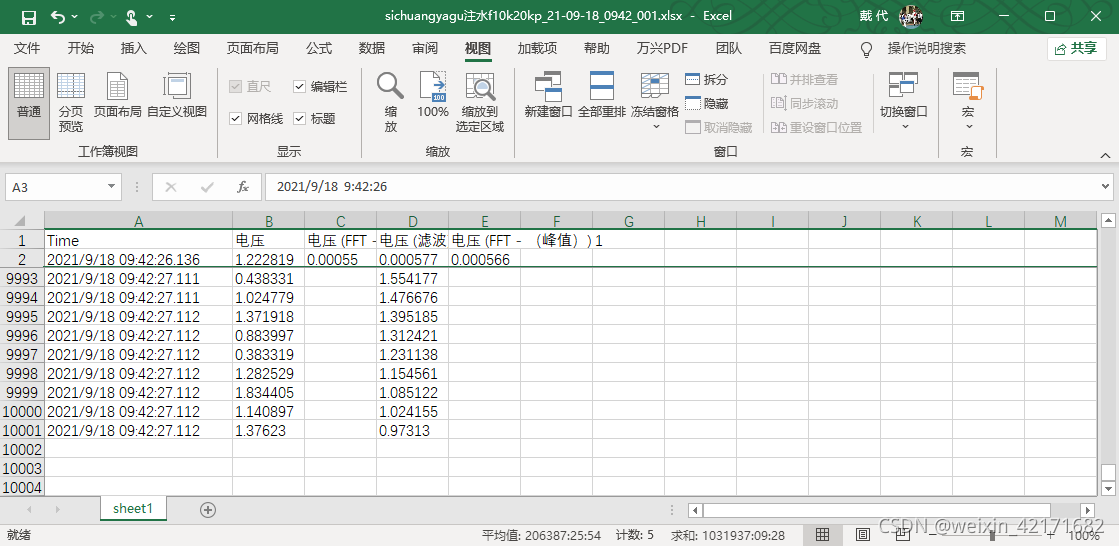Click Add-ins (加载项) tab
The width and height of the screenshot is (1119, 546).
[537, 49]
